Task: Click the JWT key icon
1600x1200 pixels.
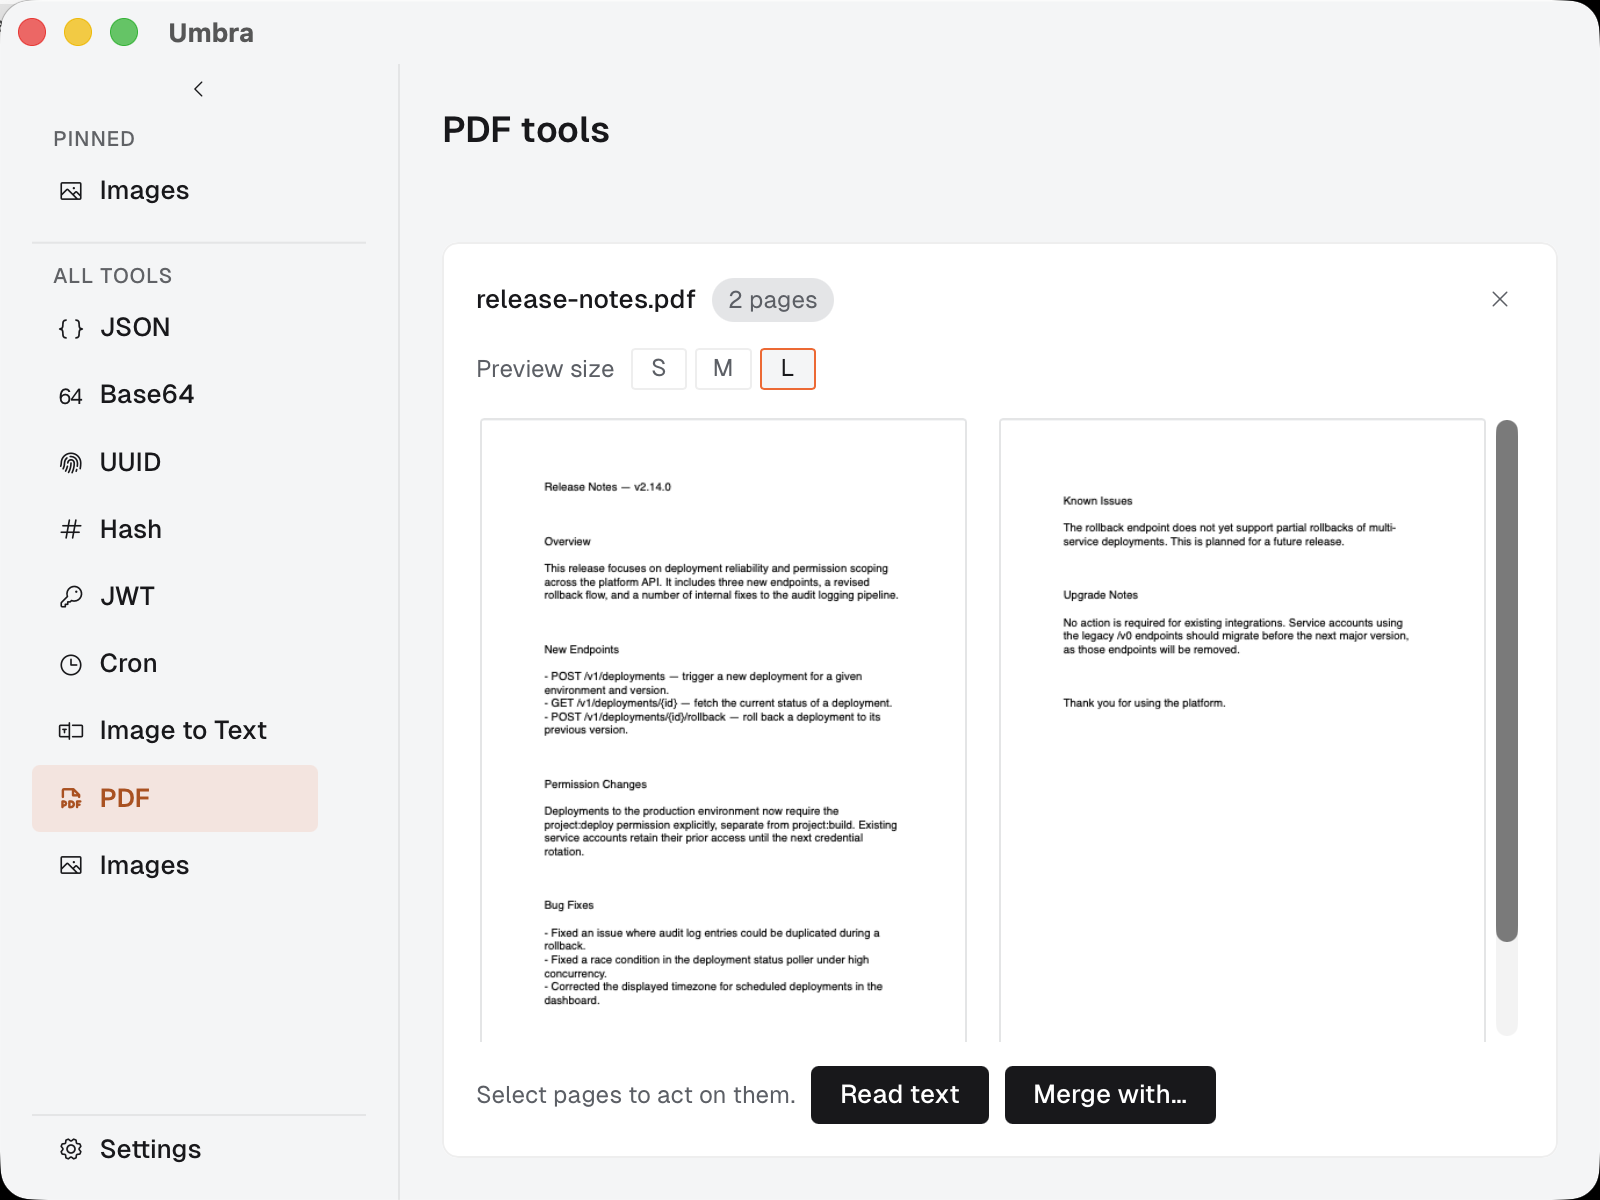Action: pyautogui.click(x=71, y=597)
